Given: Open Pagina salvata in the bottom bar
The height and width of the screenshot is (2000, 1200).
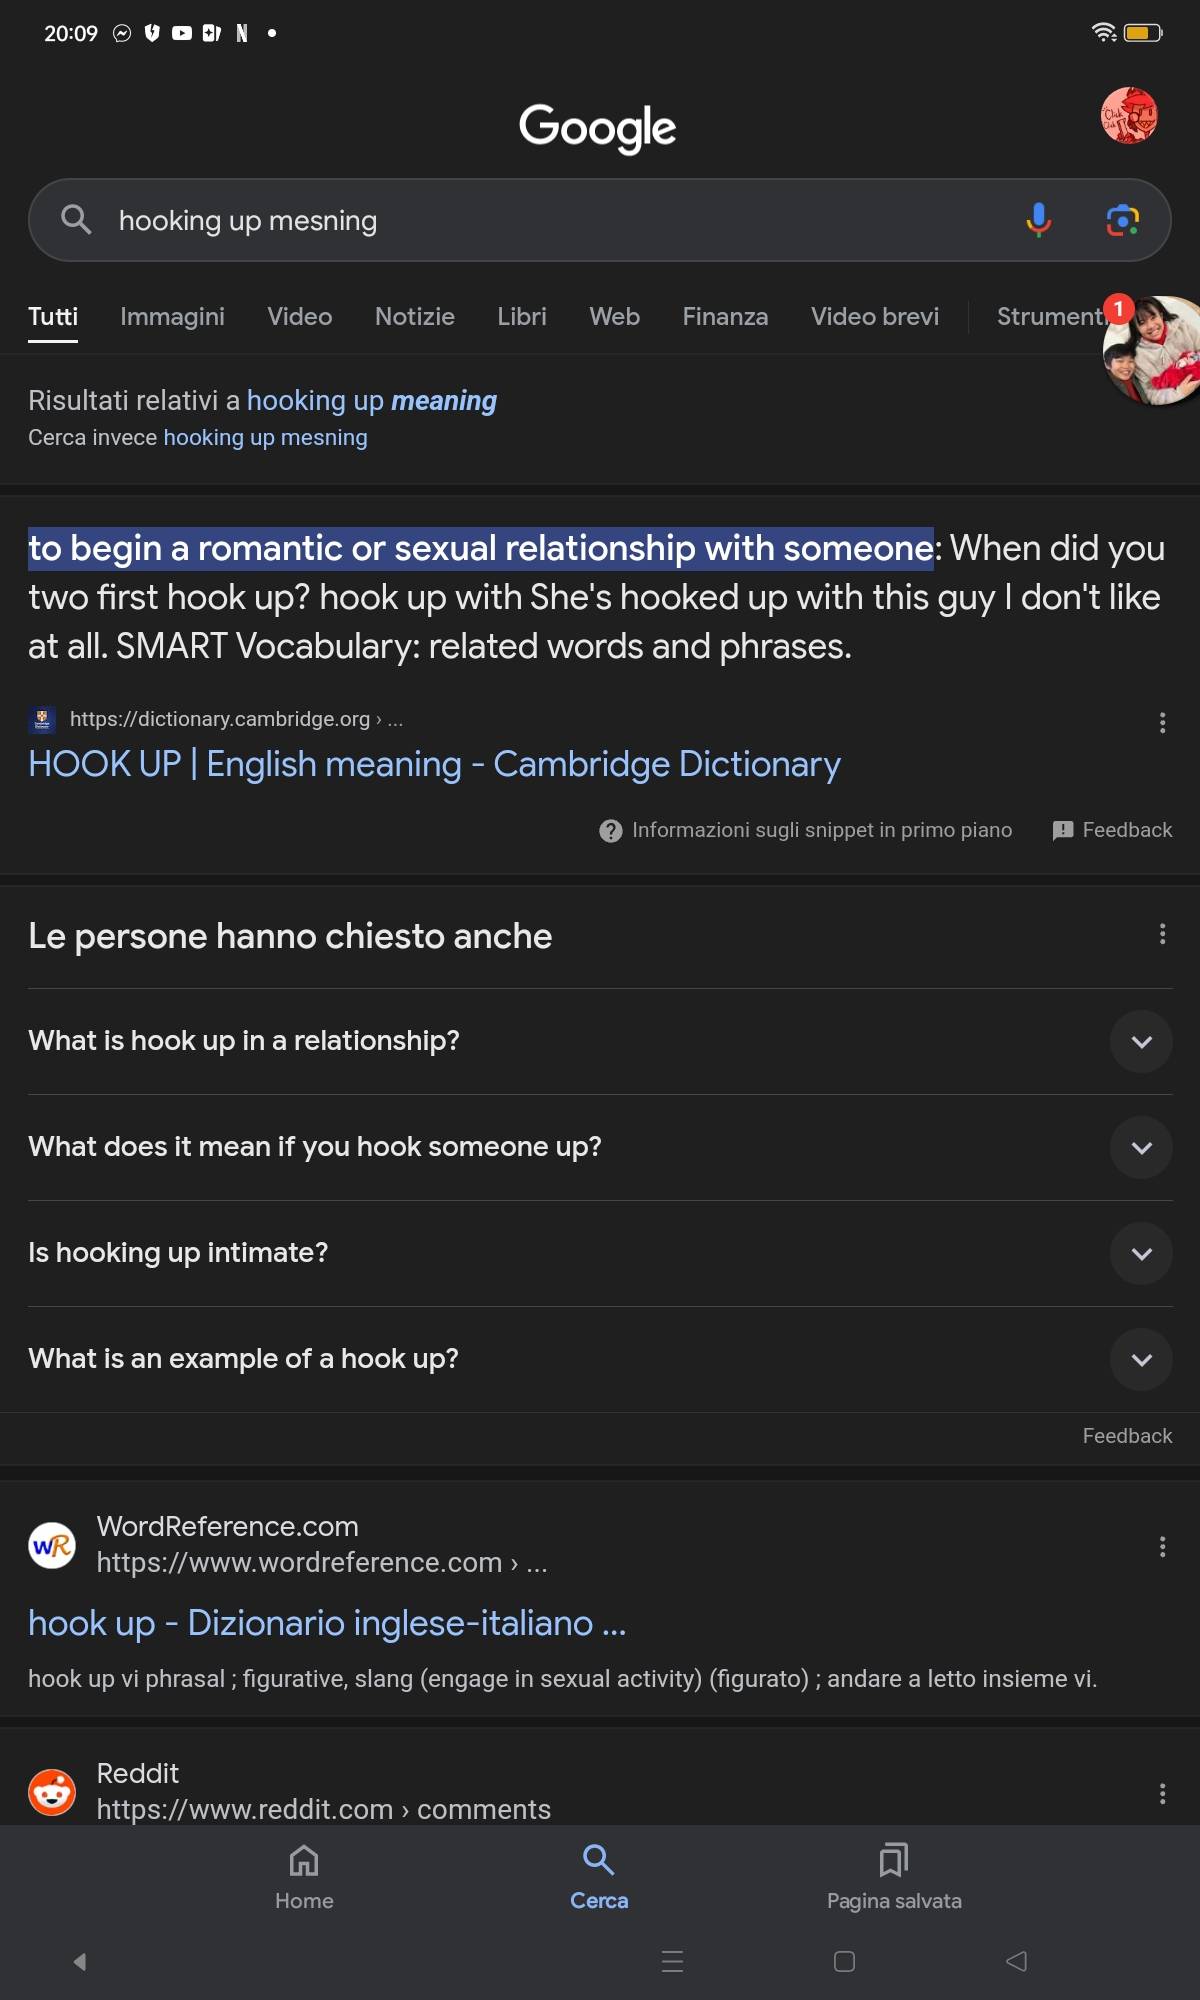Looking at the screenshot, I should point(894,1878).
